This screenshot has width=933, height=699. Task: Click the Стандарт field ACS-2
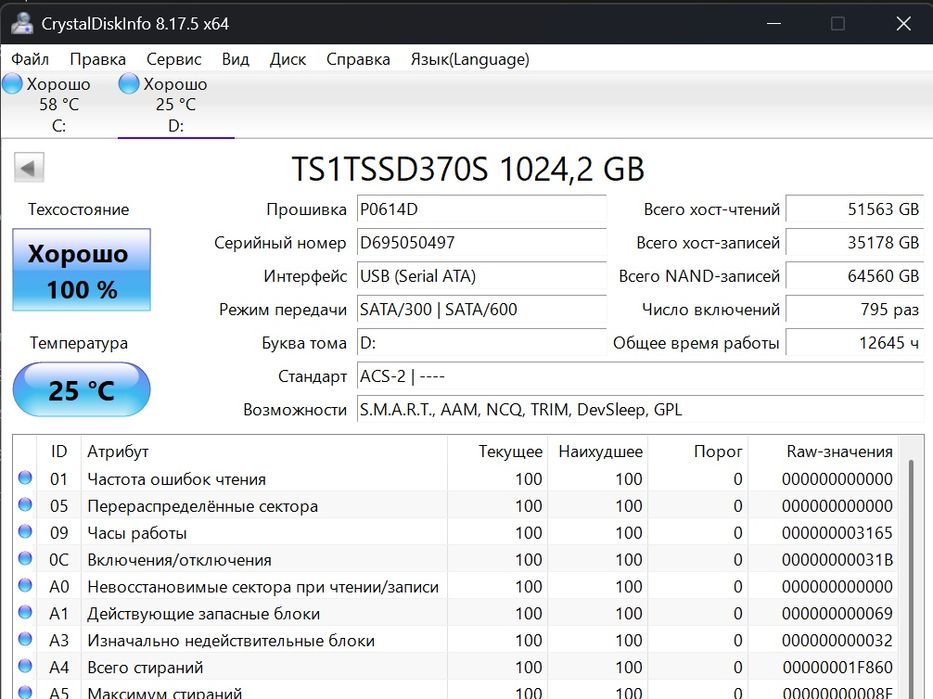(640, 376)
